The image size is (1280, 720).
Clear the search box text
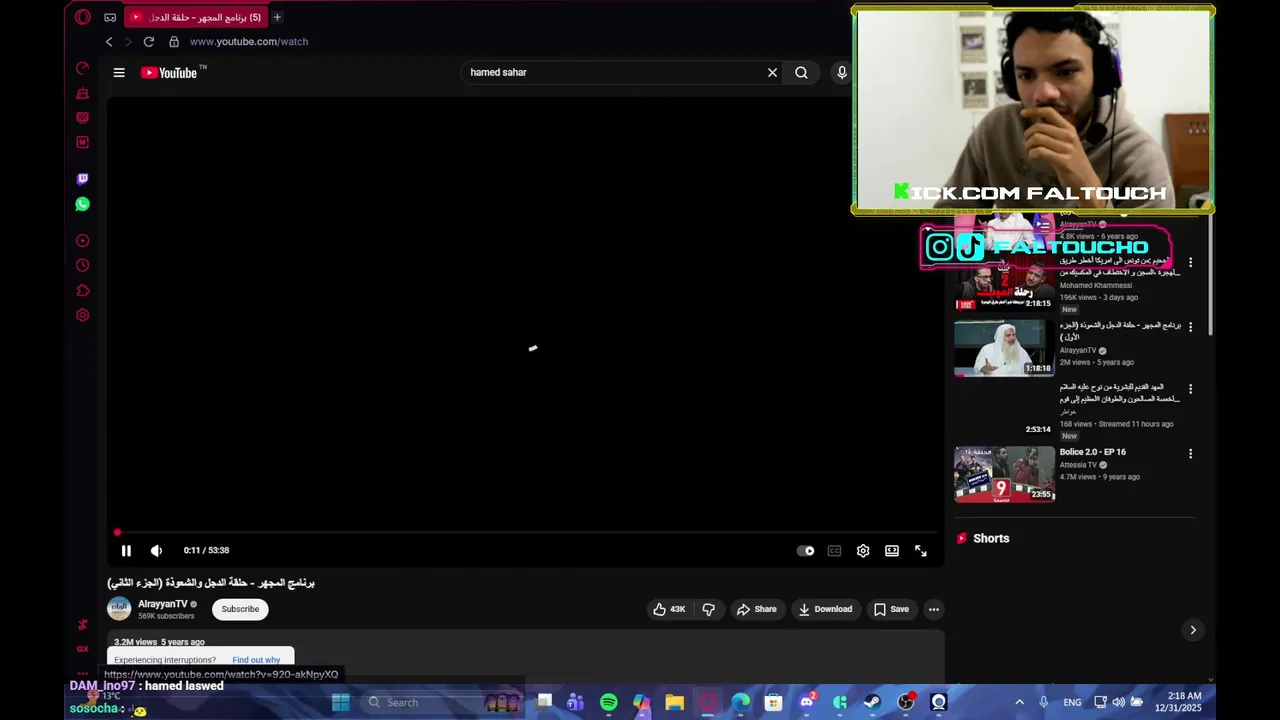tap(772, 72)
